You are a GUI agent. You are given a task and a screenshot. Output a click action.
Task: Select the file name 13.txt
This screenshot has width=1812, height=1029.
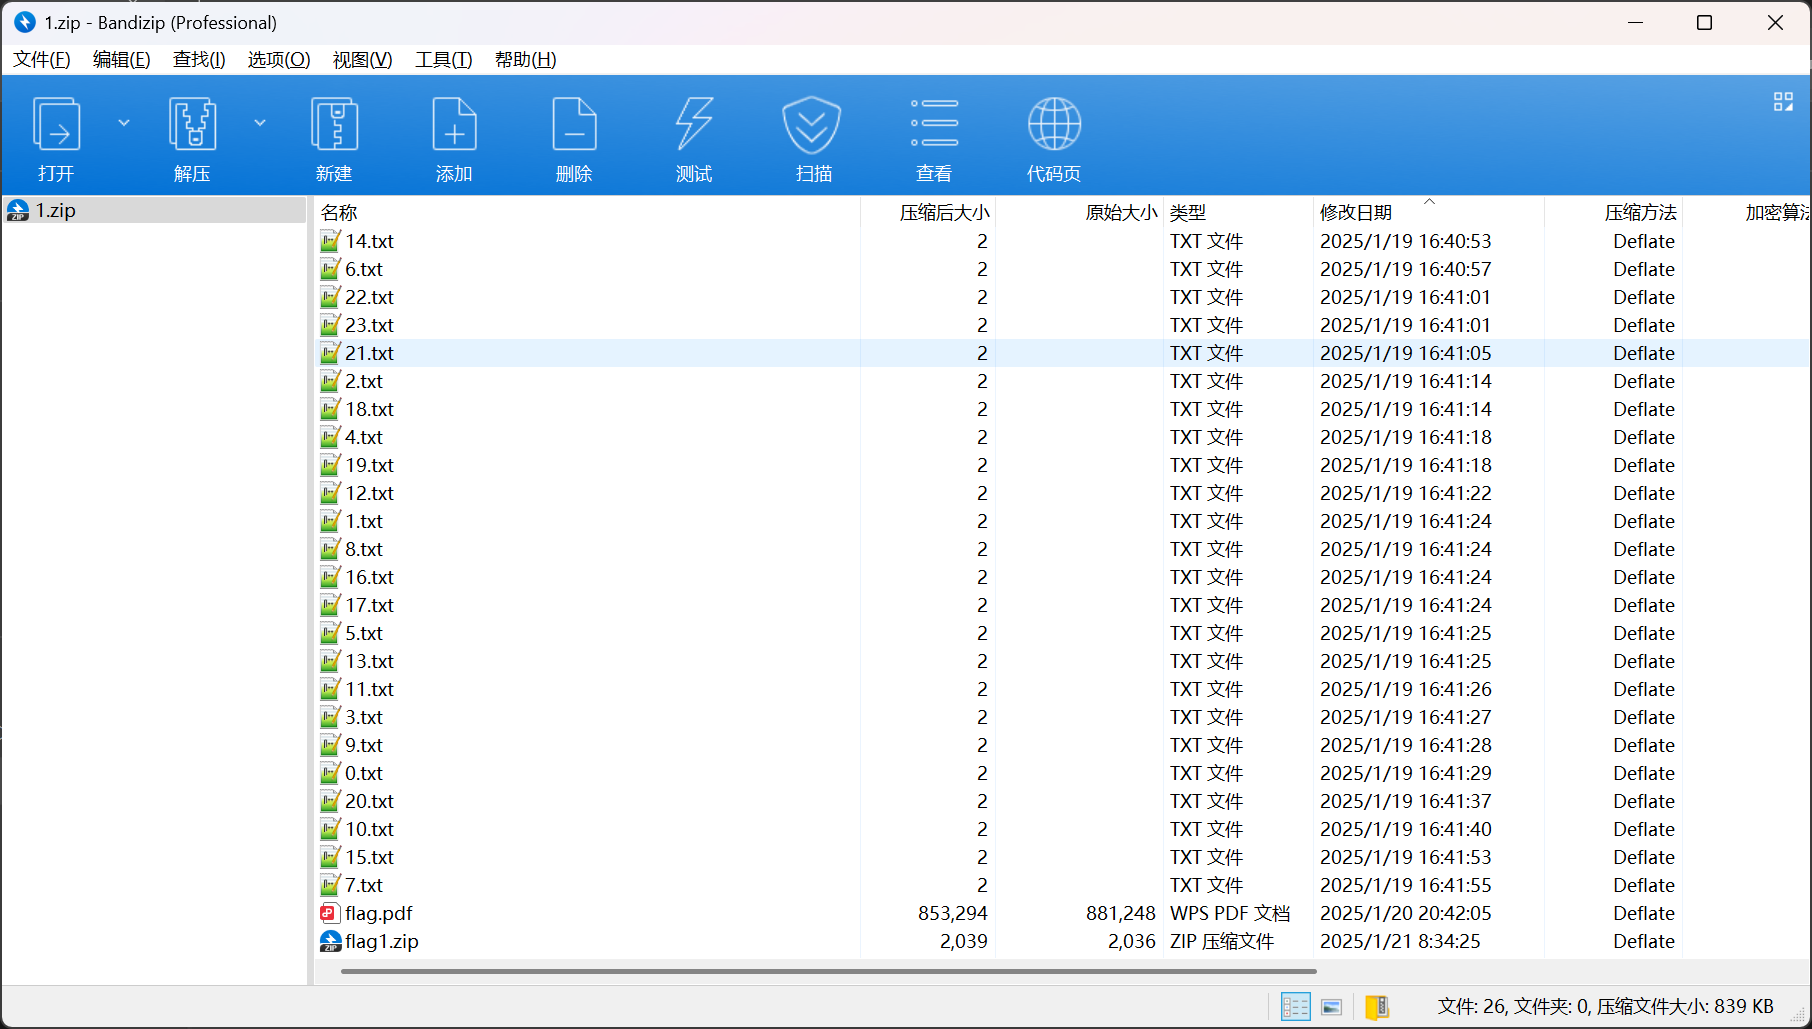pyautogui.click(x=369, y=661)
